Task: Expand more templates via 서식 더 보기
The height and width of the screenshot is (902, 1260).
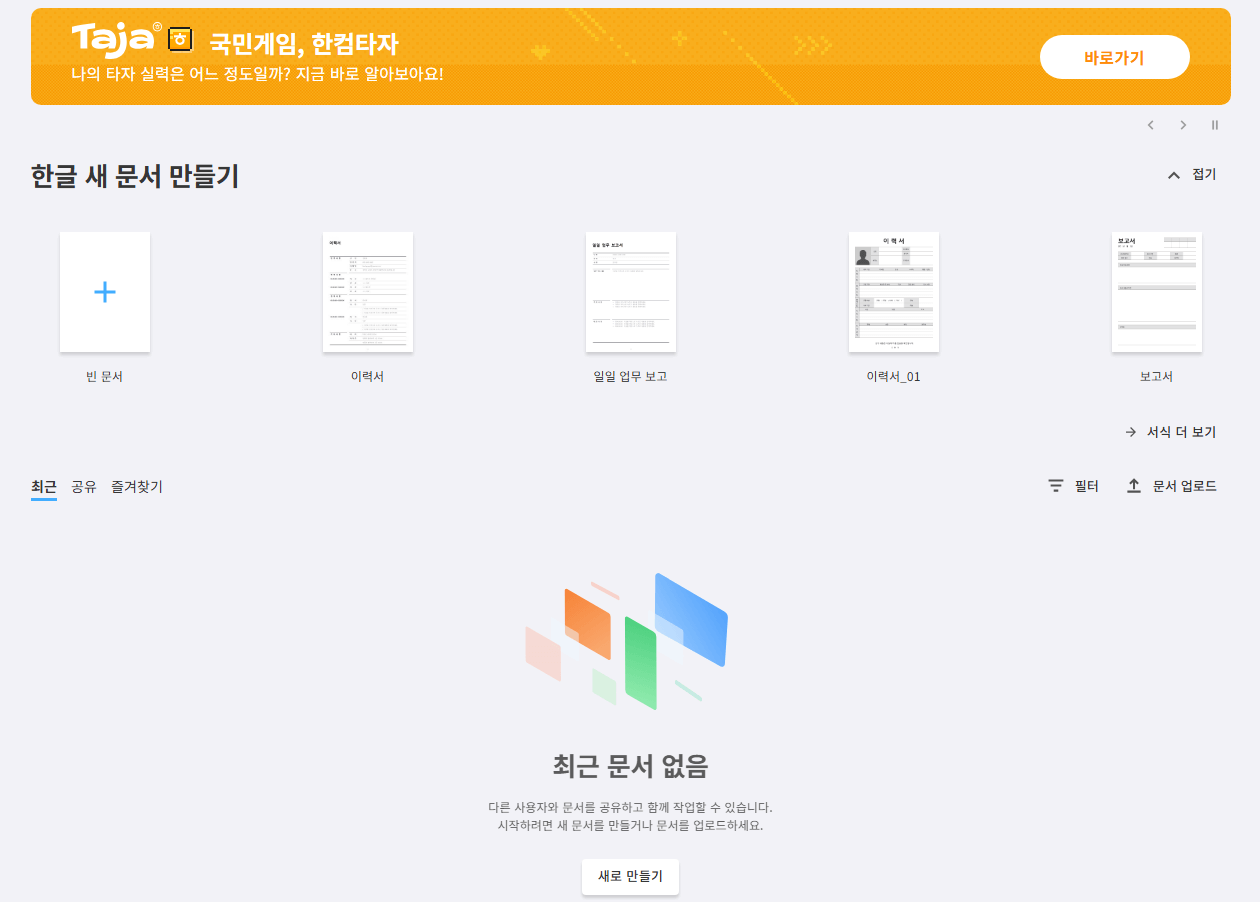Action: point(1180,431)
